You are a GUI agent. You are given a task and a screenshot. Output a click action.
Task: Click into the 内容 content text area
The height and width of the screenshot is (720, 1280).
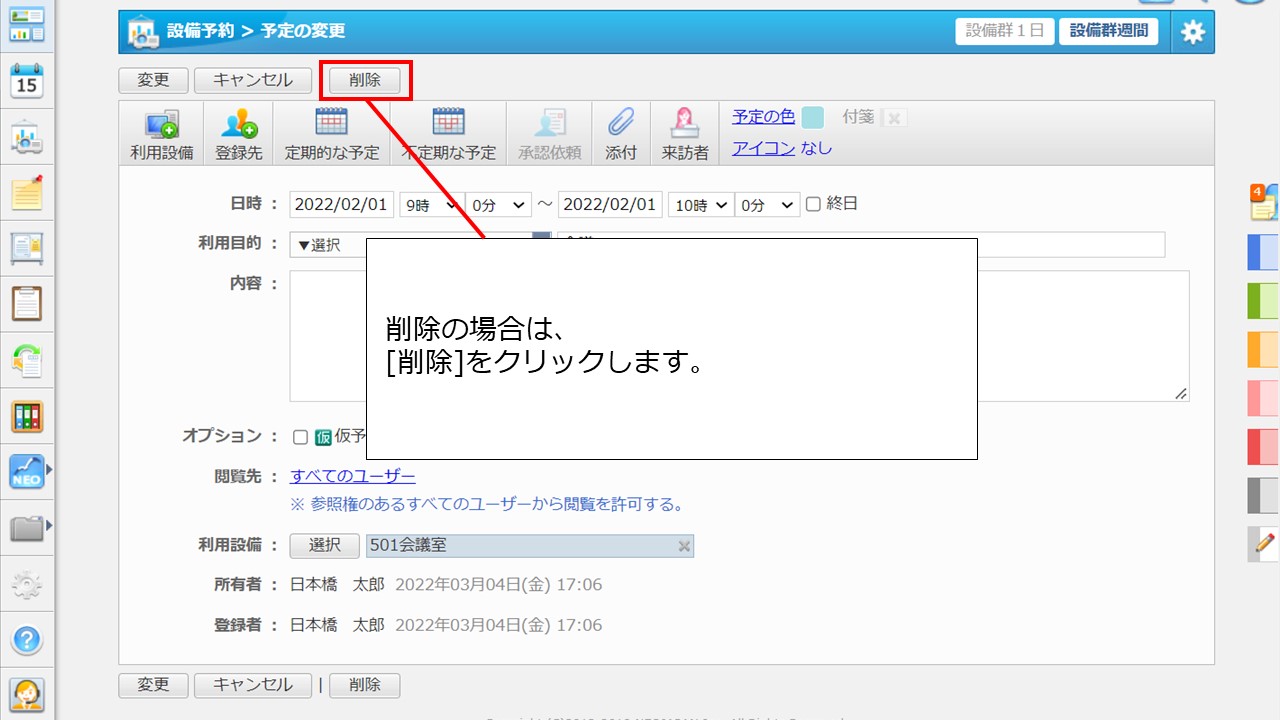tap(739, 336)
